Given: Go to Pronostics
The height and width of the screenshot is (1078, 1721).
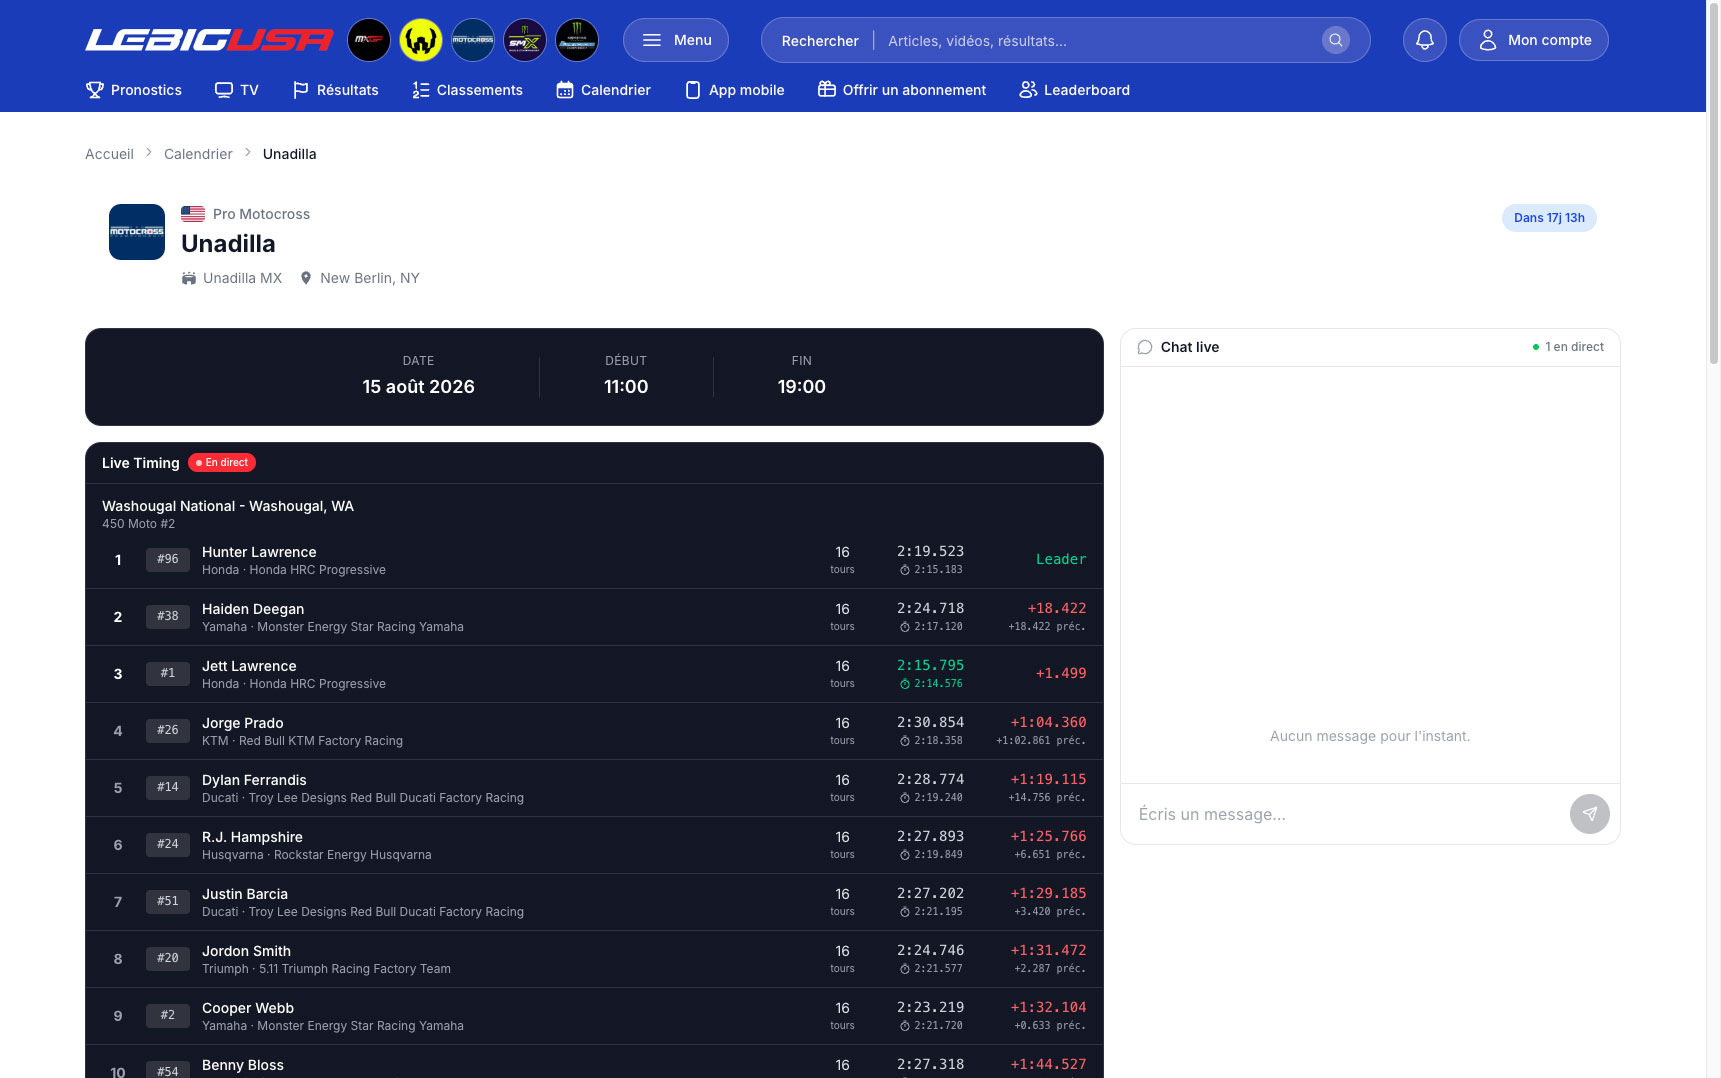Looking at the screenshot, I should click(x=134, y=90).
